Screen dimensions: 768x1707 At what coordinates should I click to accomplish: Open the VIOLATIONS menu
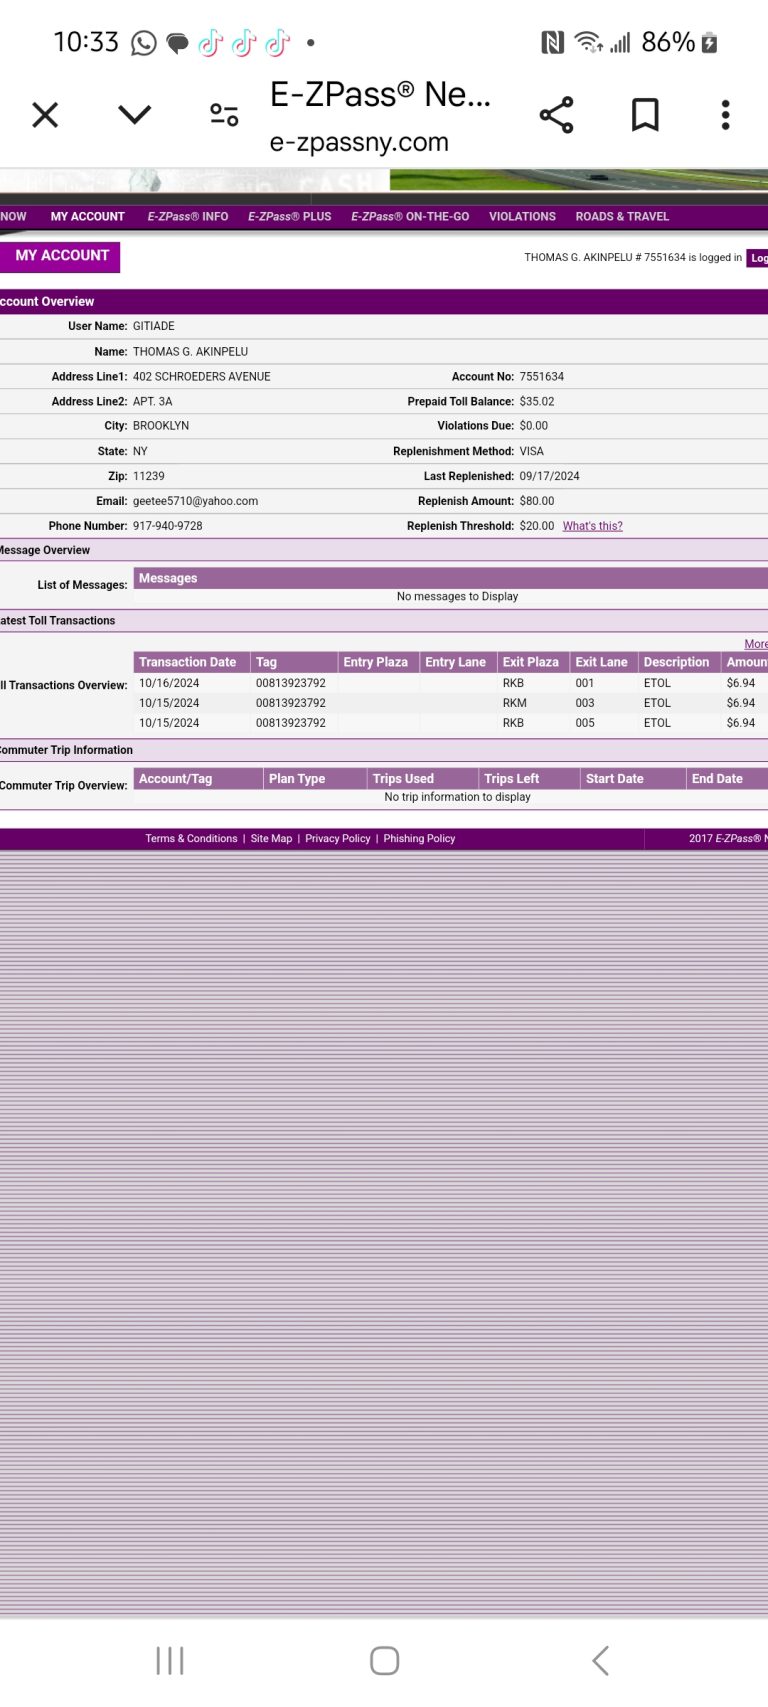pyautogui.click(x=522, y=217)
